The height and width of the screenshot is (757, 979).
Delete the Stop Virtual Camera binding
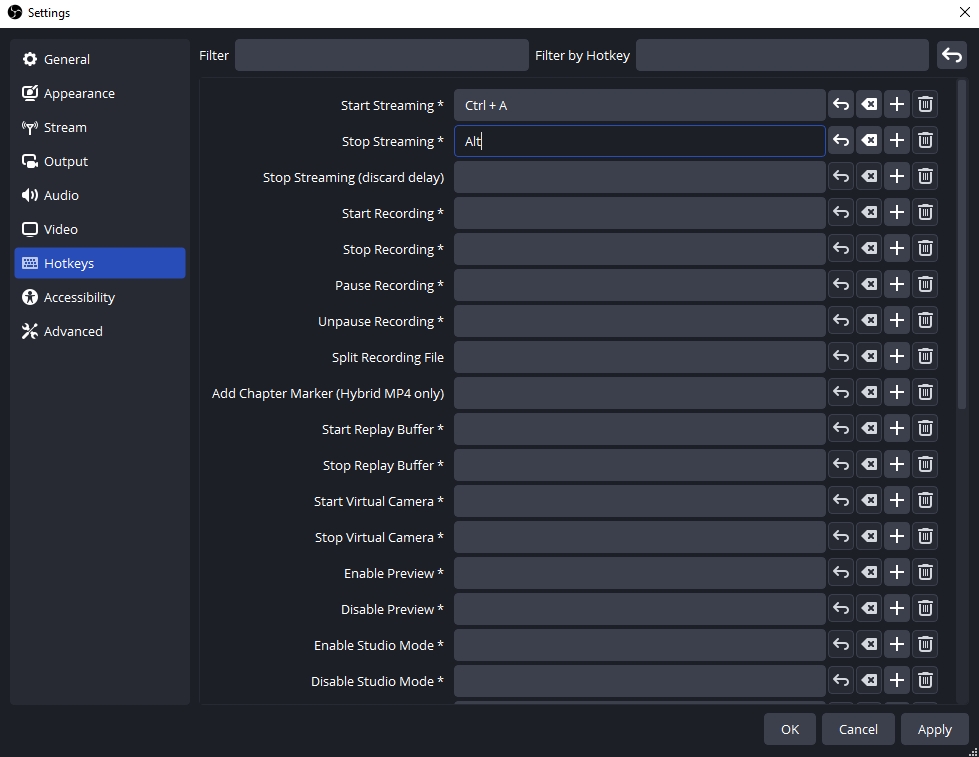tap(925, 537)
